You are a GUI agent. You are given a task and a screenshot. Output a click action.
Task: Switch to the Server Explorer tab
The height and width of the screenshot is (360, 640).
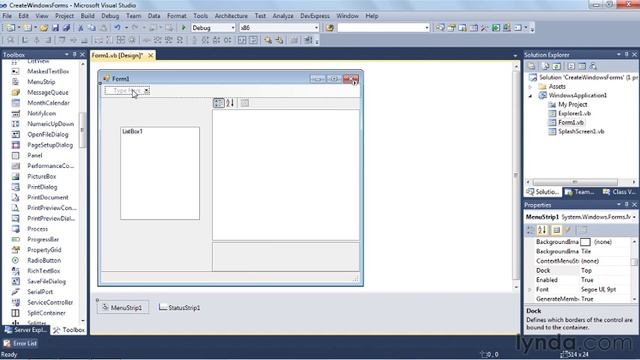(x=26, y=330)
